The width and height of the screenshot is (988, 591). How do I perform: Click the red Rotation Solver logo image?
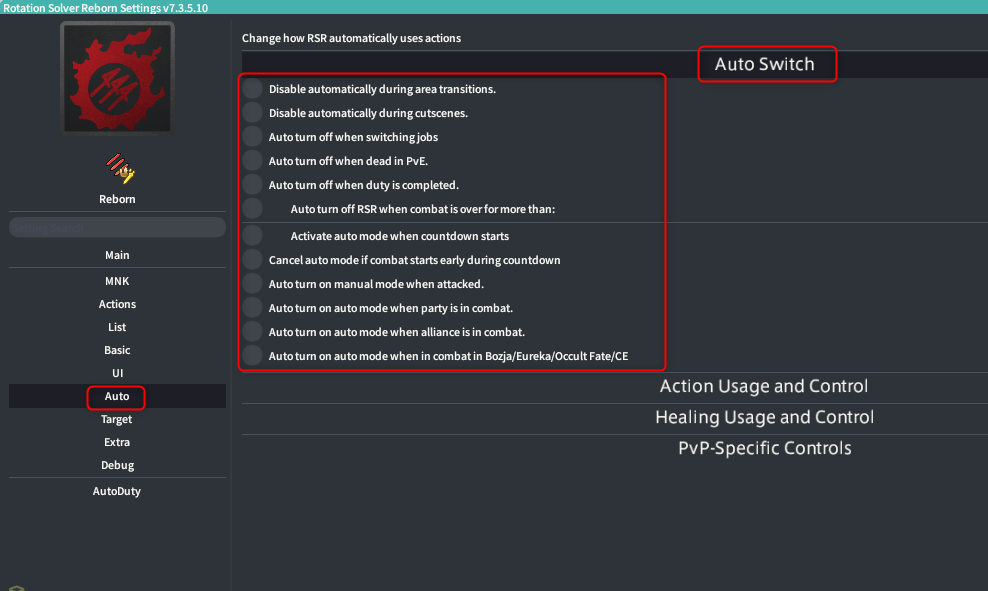(117, 78)
